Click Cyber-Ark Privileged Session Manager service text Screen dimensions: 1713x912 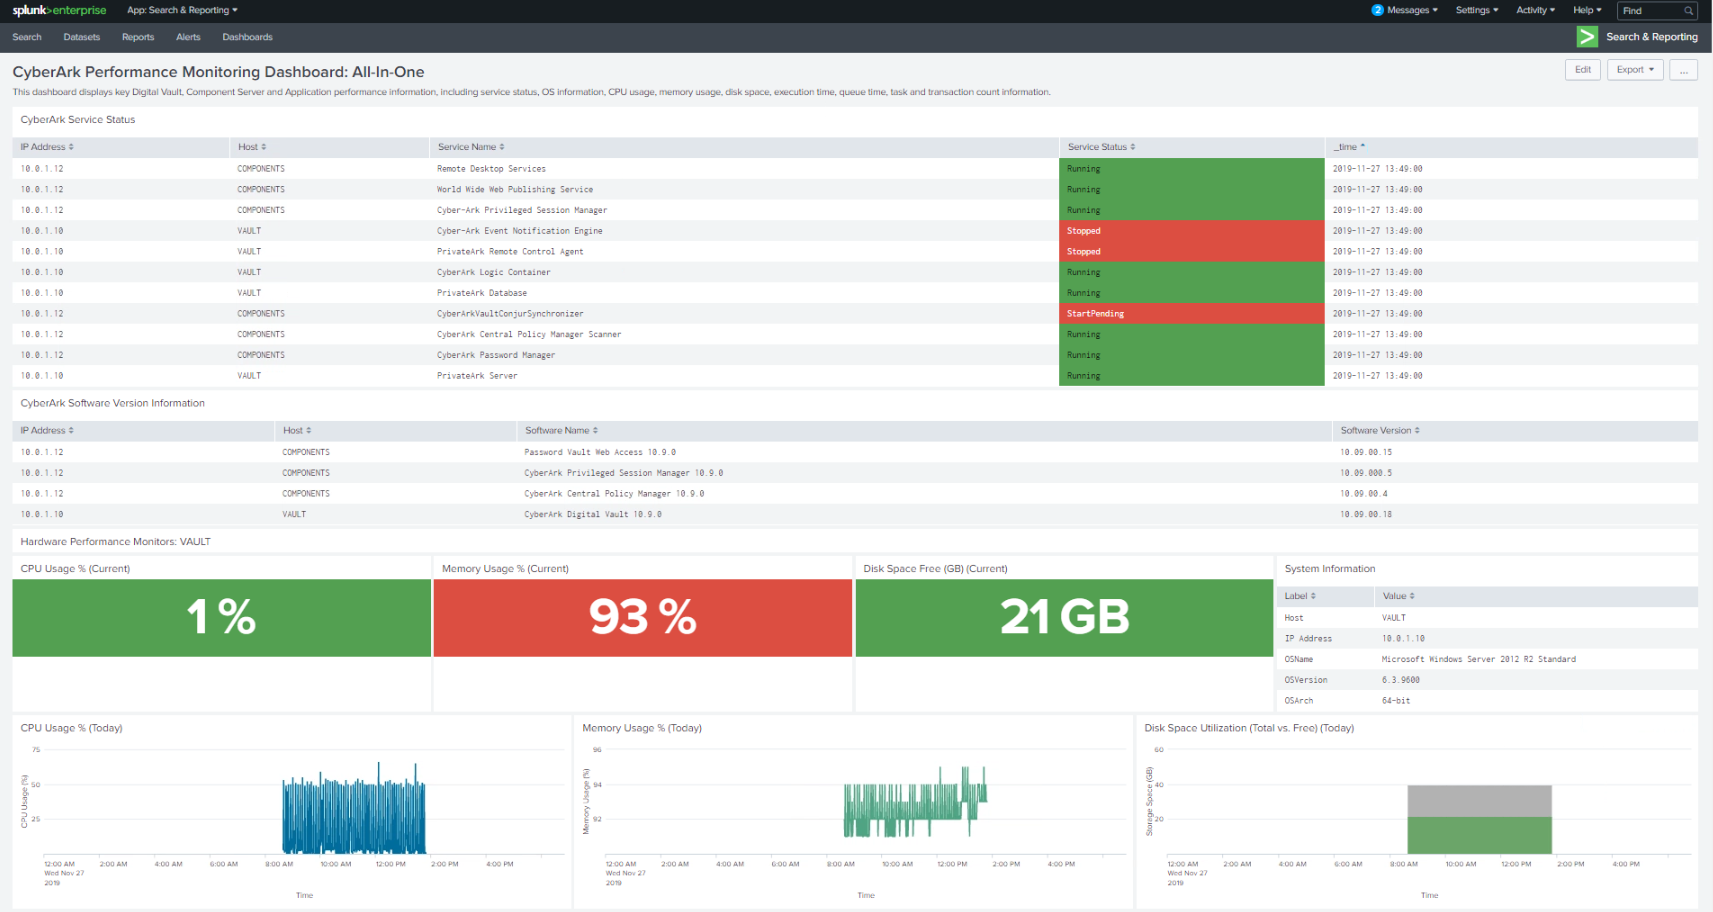click(x=522, y=211)
